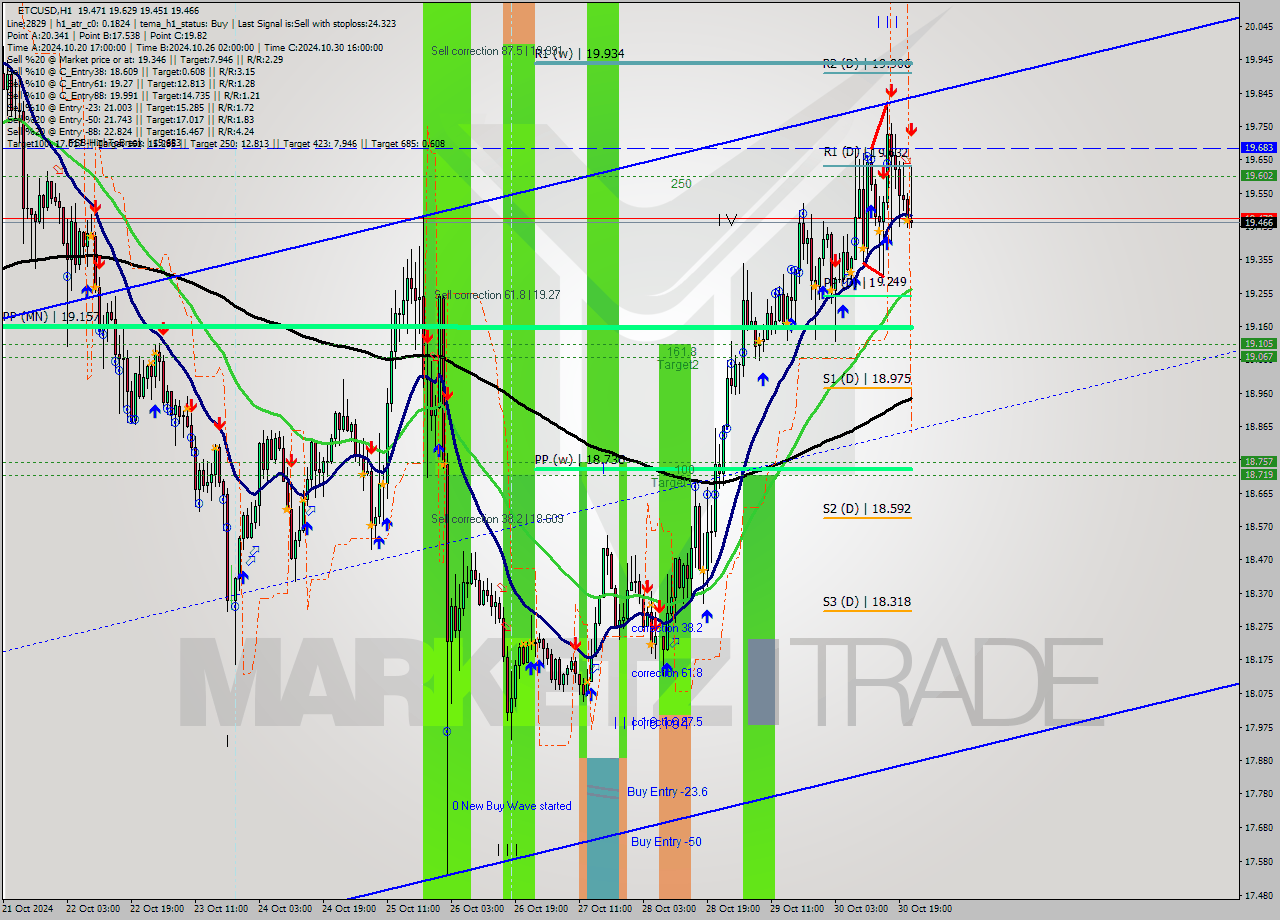This screenshot has height=920, width=1280.
Task: Click the '25 Oct 11:00' time label
Action: pos(413,909)
